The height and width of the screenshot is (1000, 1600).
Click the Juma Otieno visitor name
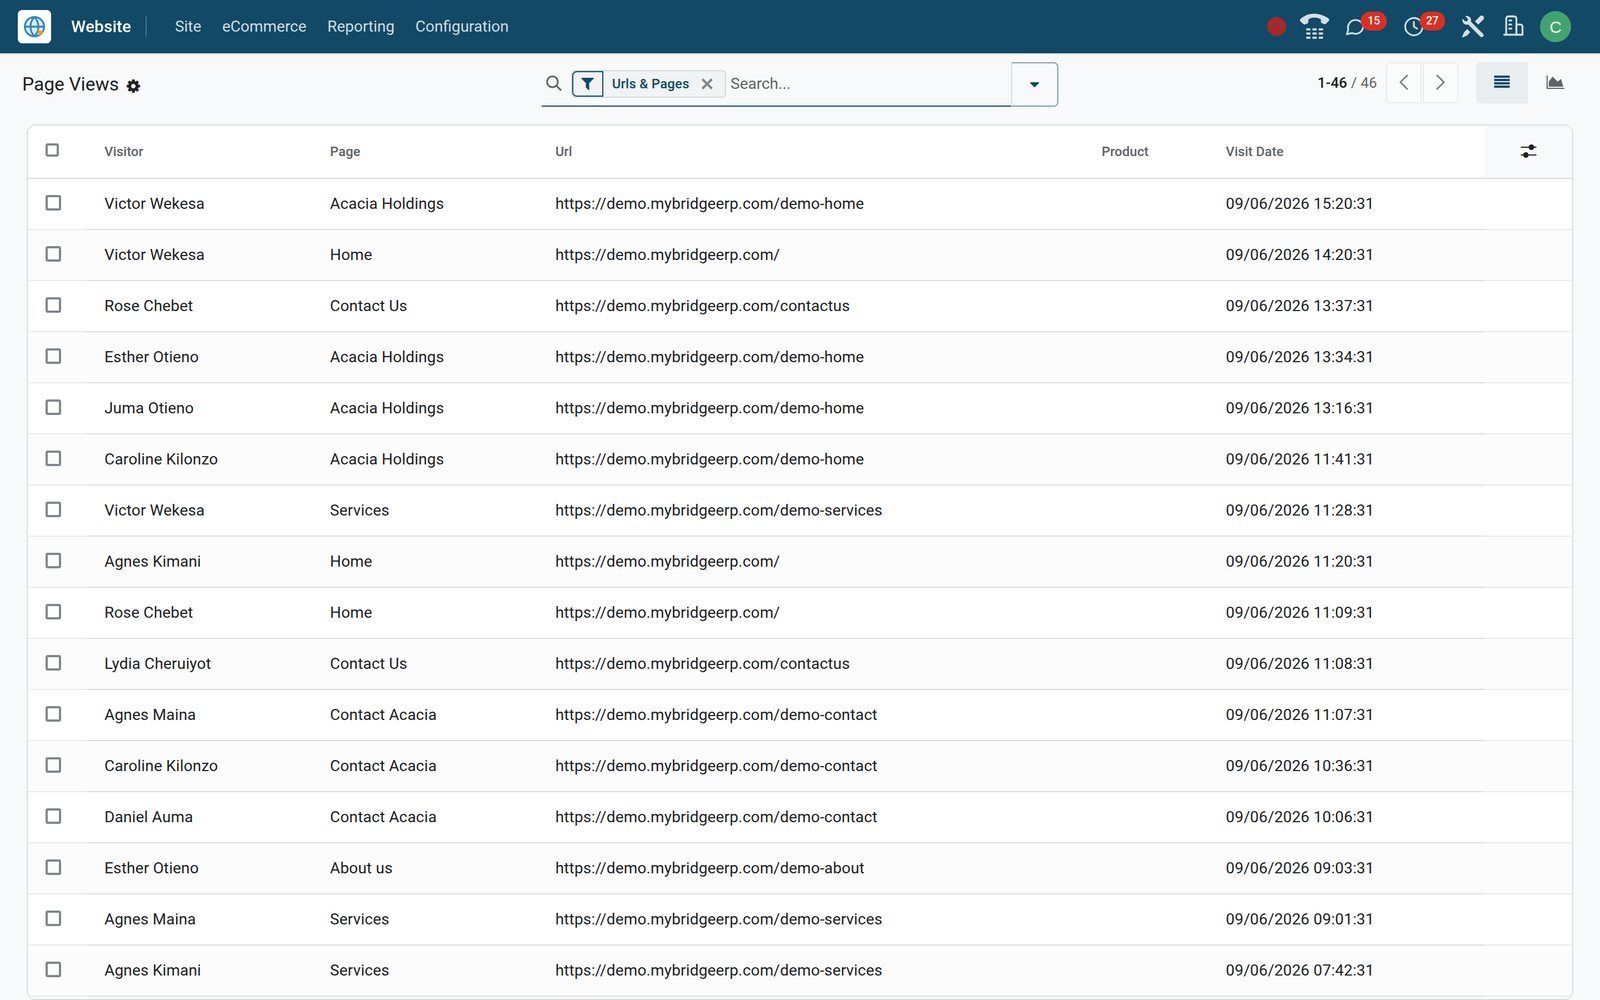pos(149,408)
